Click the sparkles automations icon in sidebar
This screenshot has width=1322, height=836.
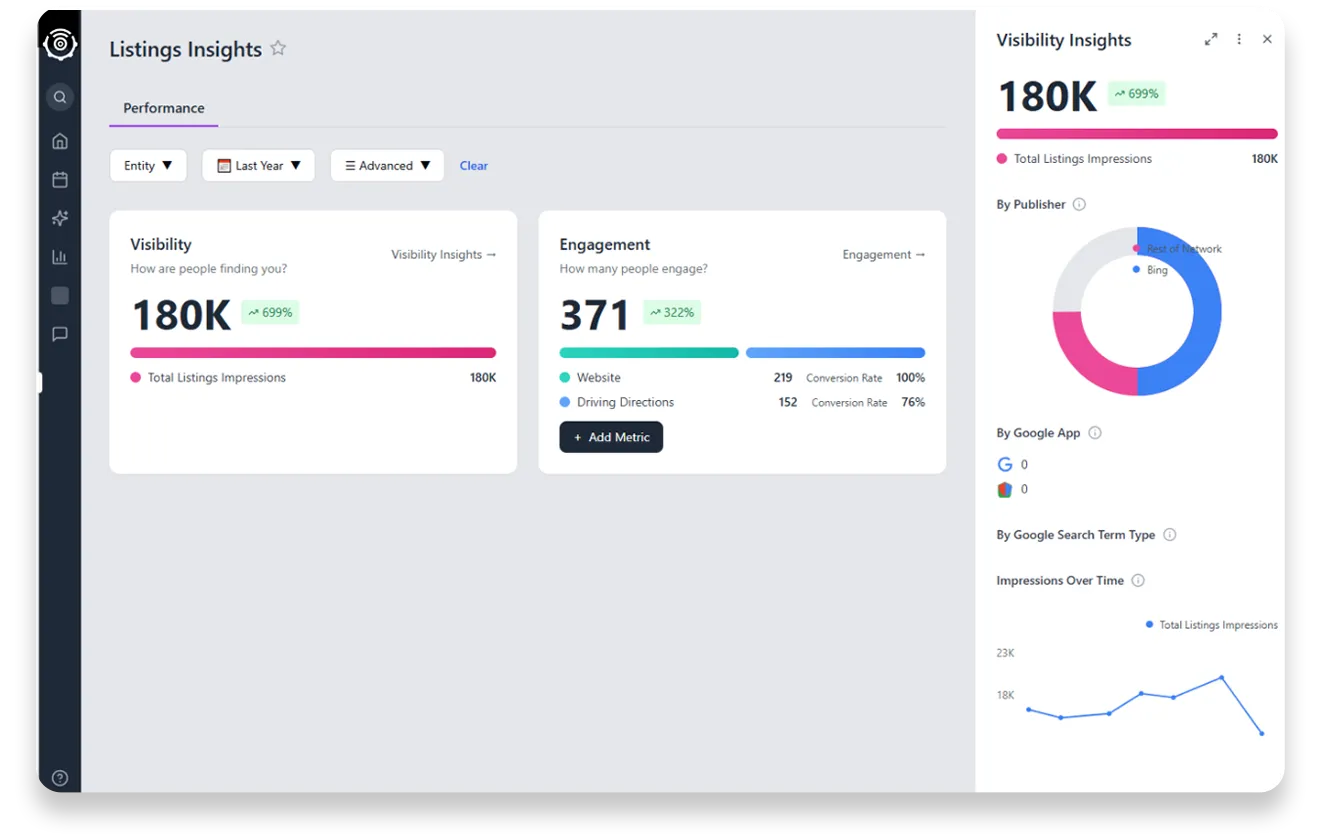click(59, 217)
